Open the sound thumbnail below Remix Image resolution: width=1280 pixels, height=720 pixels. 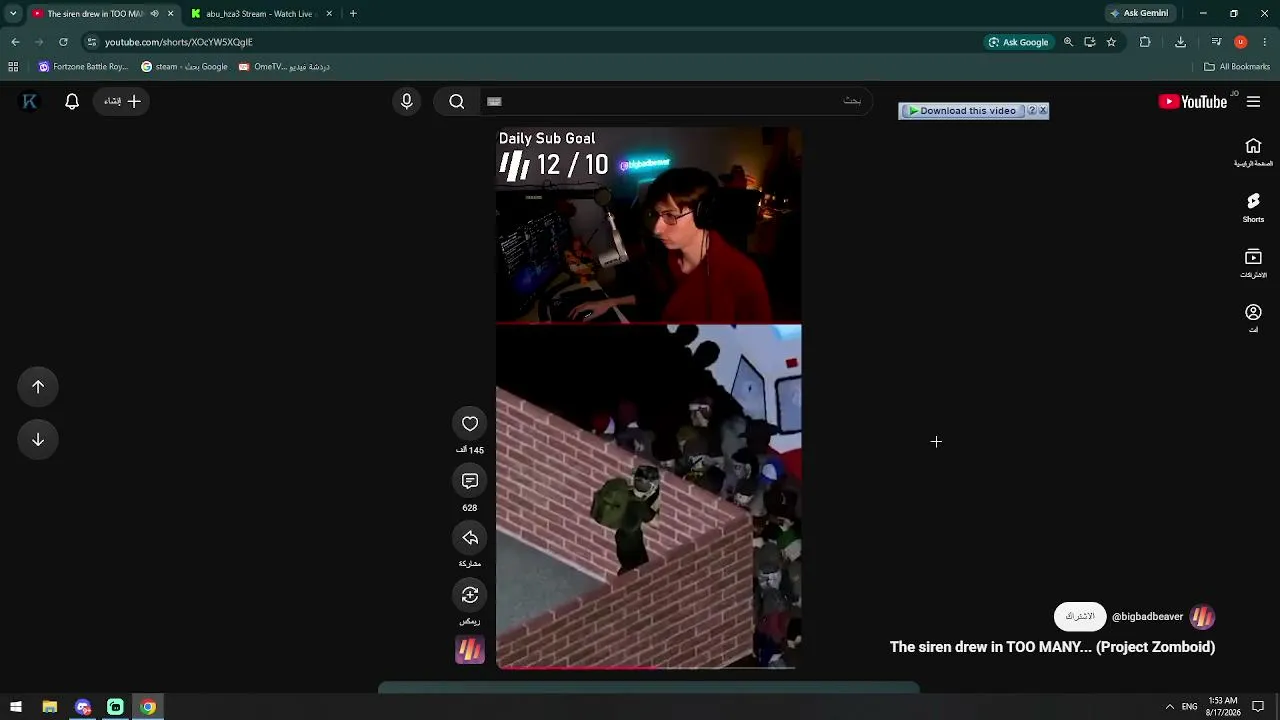470,651
